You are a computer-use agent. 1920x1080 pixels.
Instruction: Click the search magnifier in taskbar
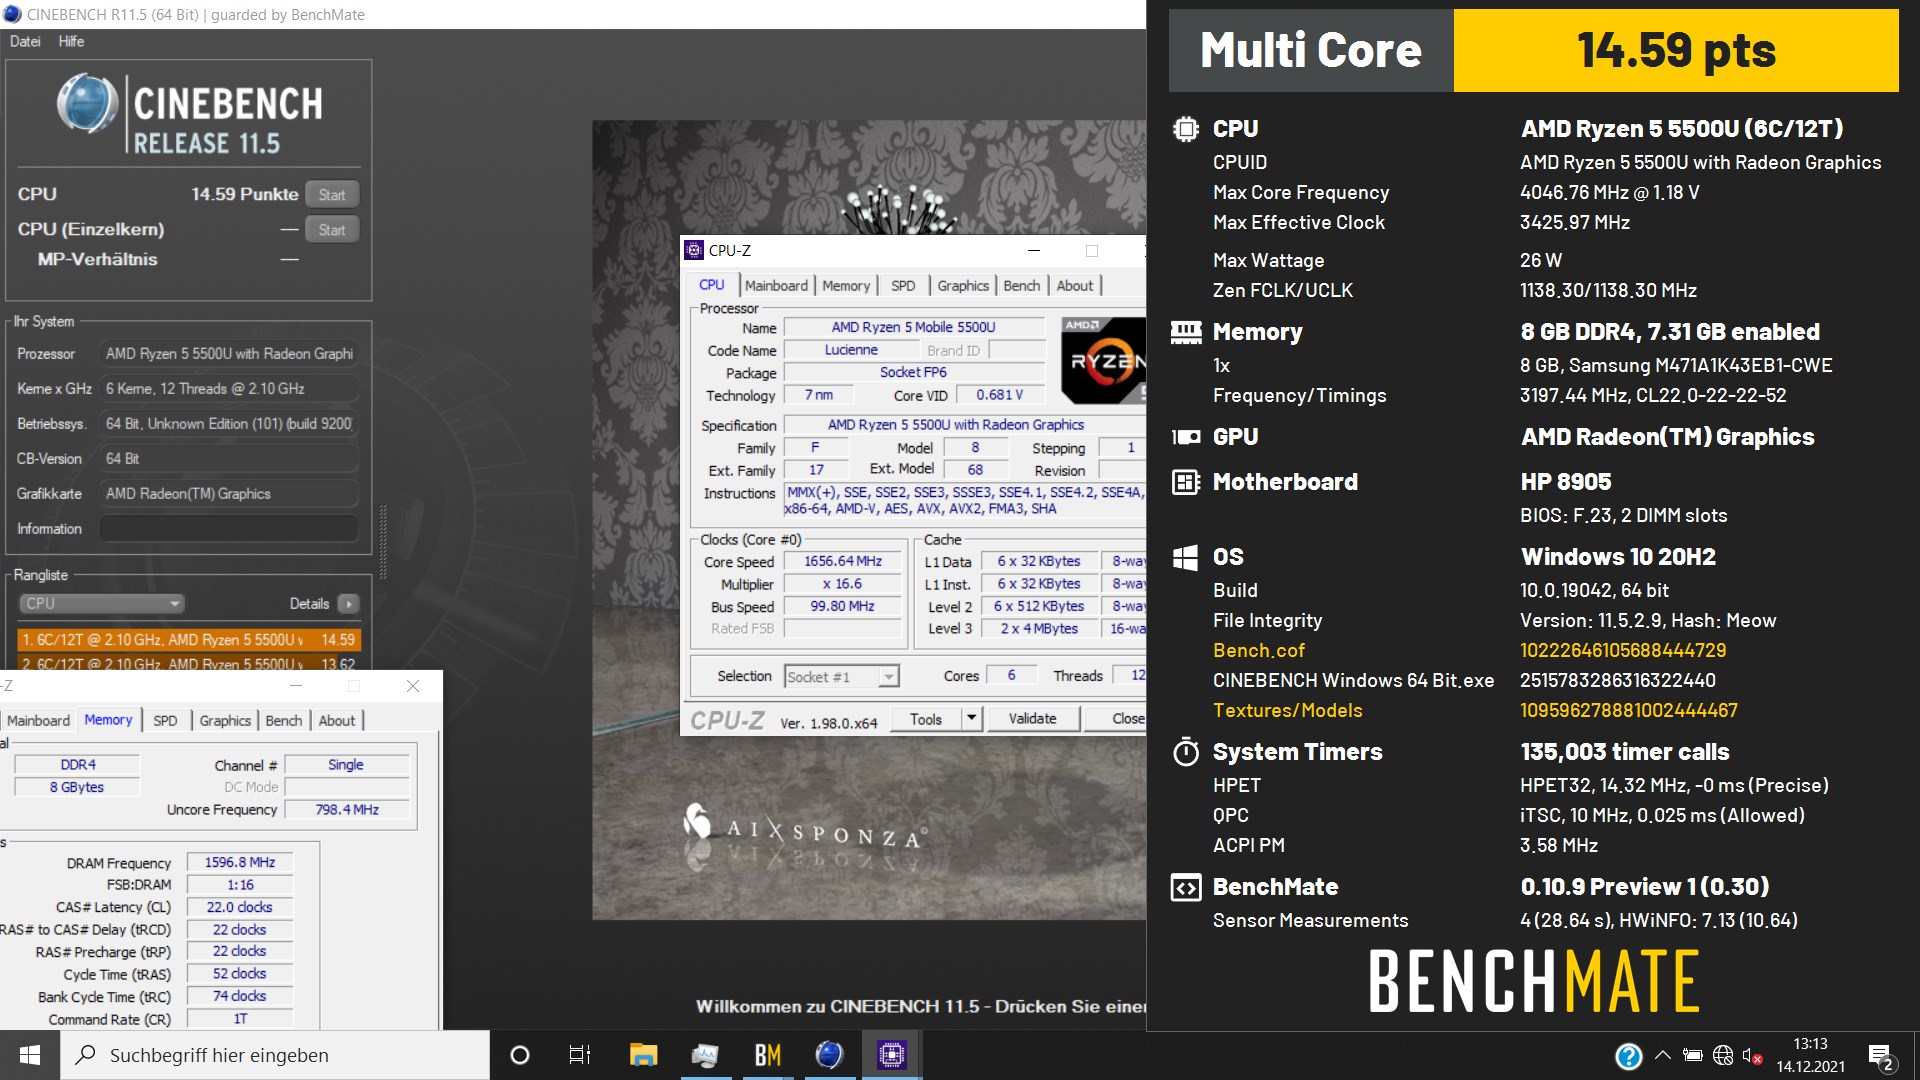pos(86,1055)
